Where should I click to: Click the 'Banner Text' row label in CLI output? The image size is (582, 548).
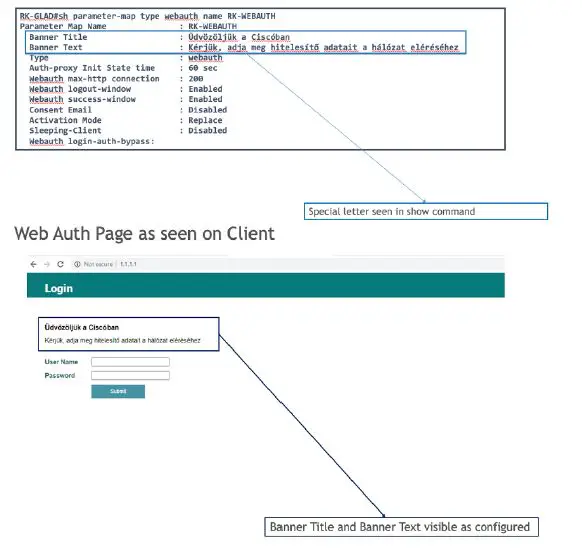56,47
